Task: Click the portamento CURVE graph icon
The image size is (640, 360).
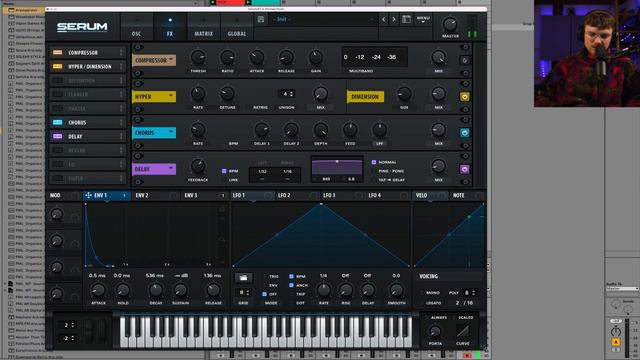Action: (x=463, y=331)
